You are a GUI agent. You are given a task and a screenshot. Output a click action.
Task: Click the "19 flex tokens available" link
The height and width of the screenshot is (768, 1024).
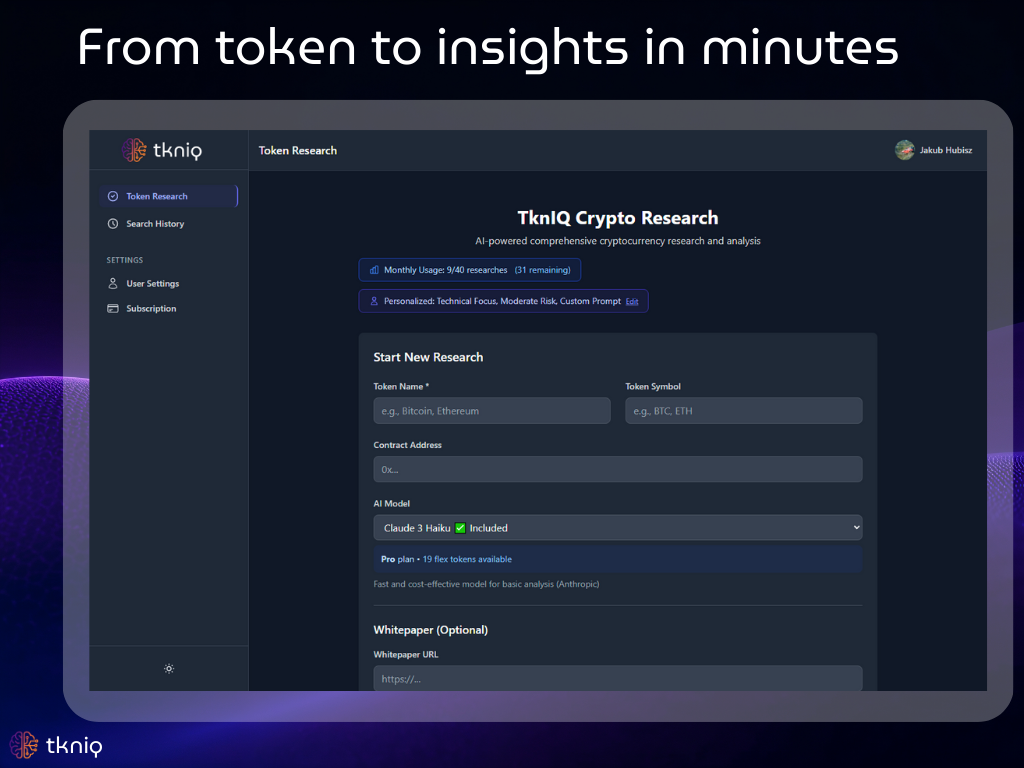(x=467, y=559)
